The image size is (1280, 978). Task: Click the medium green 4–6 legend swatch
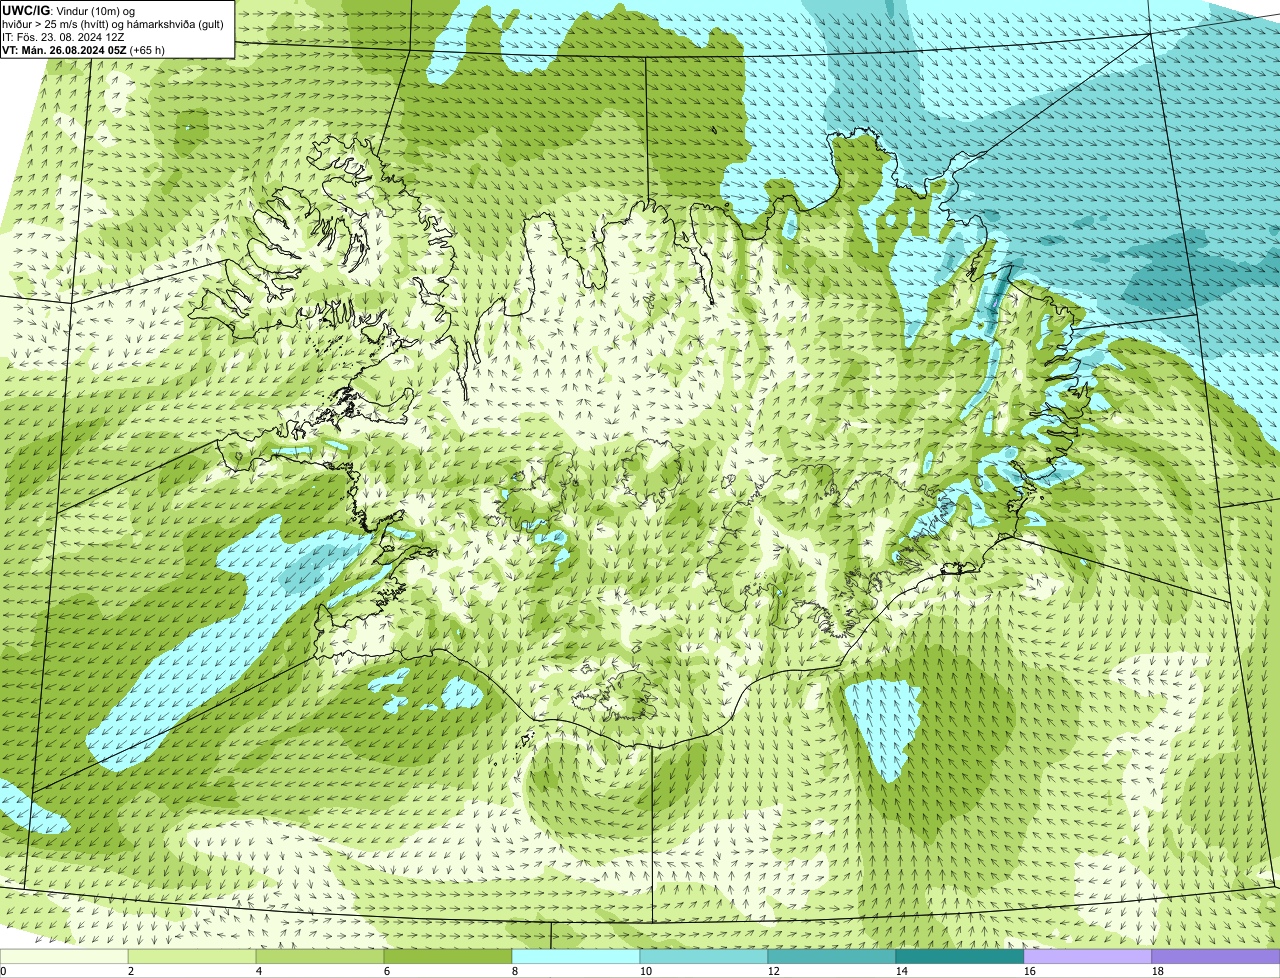coord(320,956)
